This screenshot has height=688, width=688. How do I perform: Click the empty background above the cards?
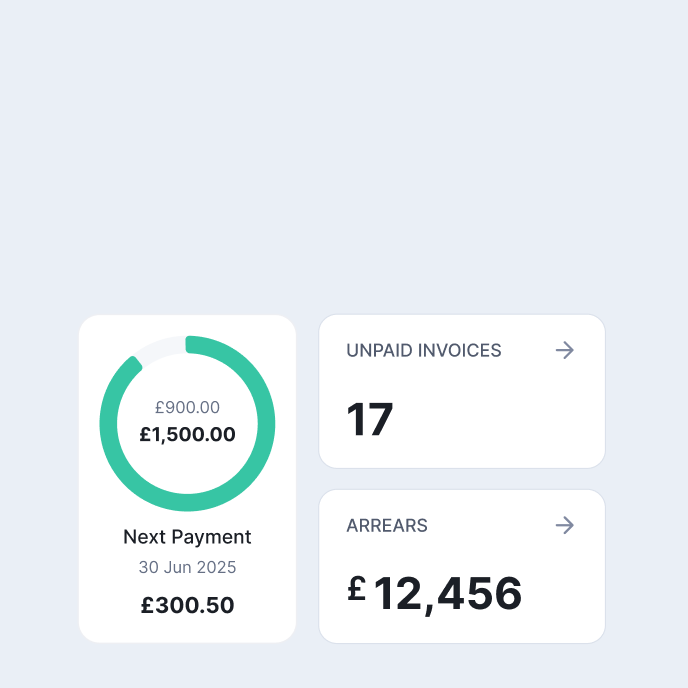point(344,150)
